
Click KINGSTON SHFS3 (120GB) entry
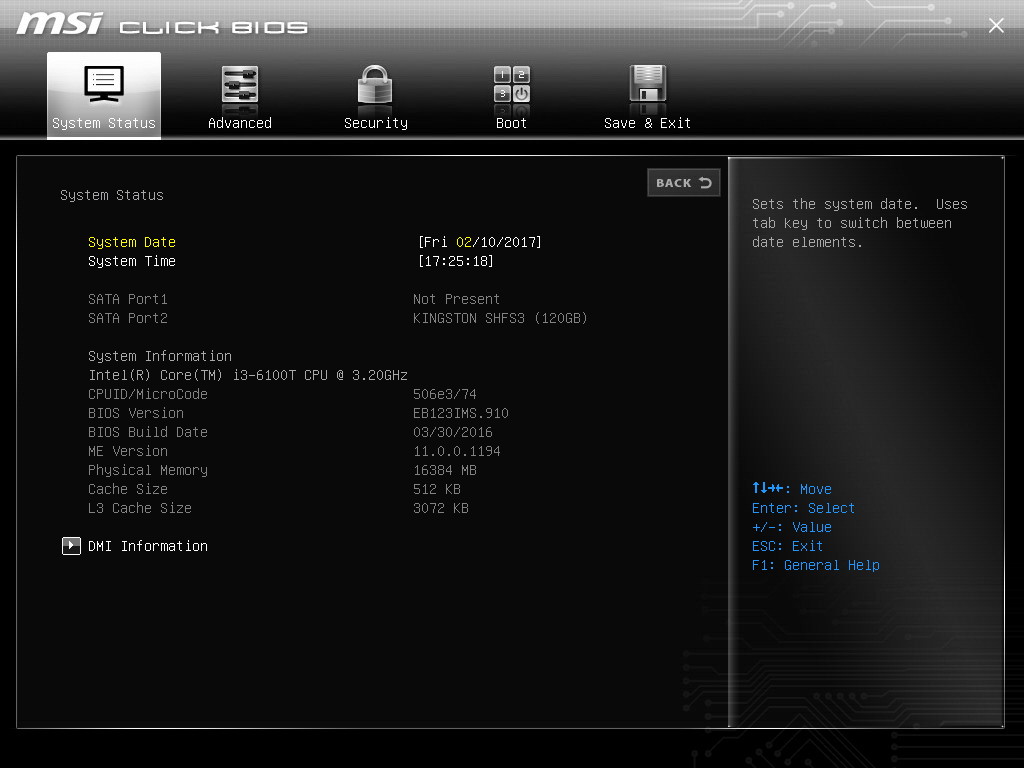click(x=500, y=318)
